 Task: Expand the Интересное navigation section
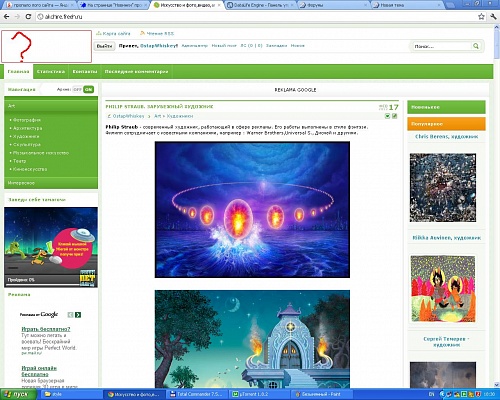click(51, 183)
